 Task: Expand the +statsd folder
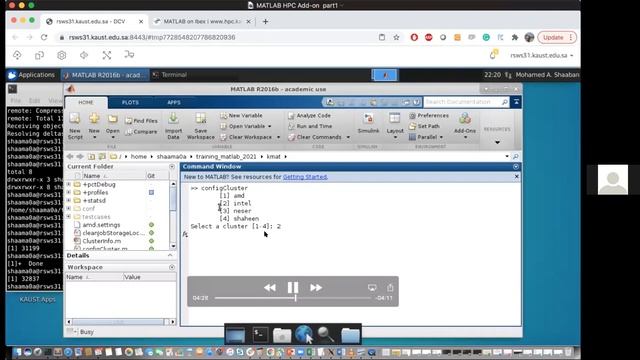69,200
